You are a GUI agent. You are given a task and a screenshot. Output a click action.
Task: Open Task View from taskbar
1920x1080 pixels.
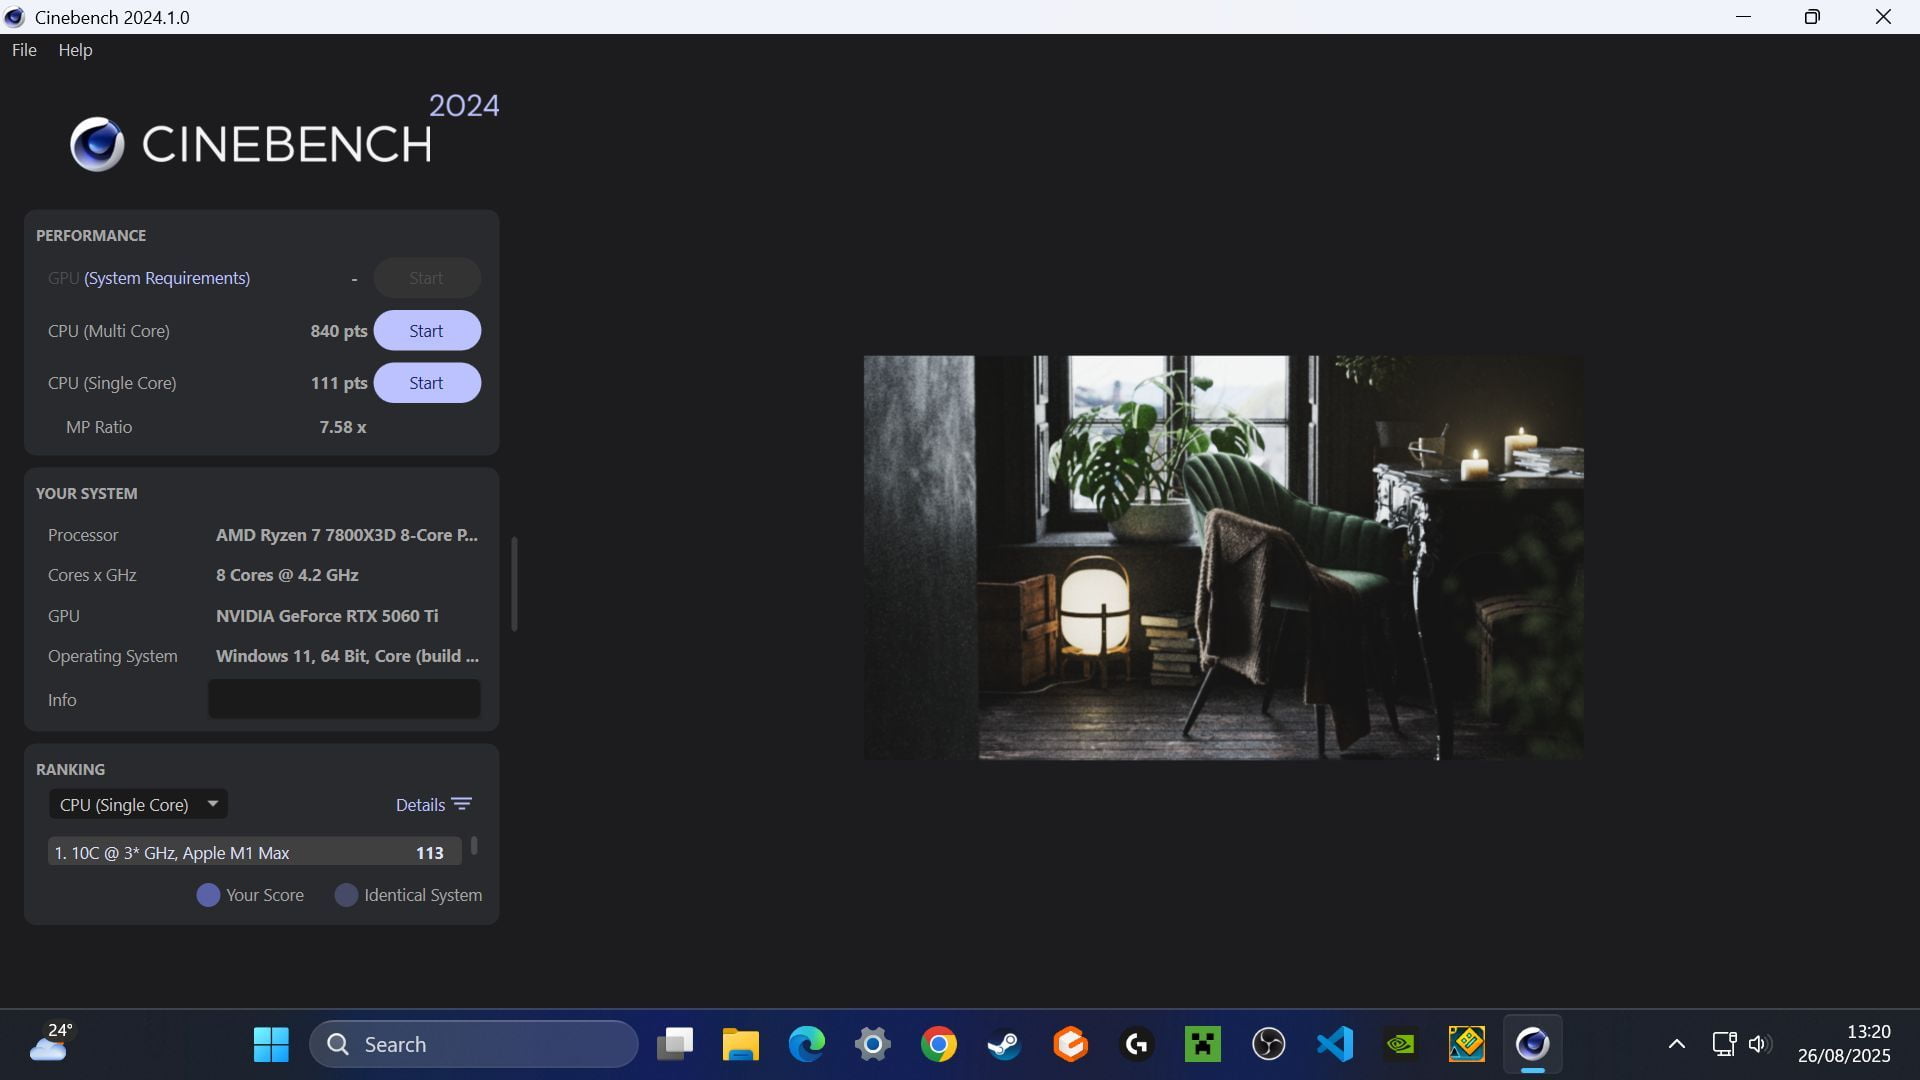[675, 1044]
